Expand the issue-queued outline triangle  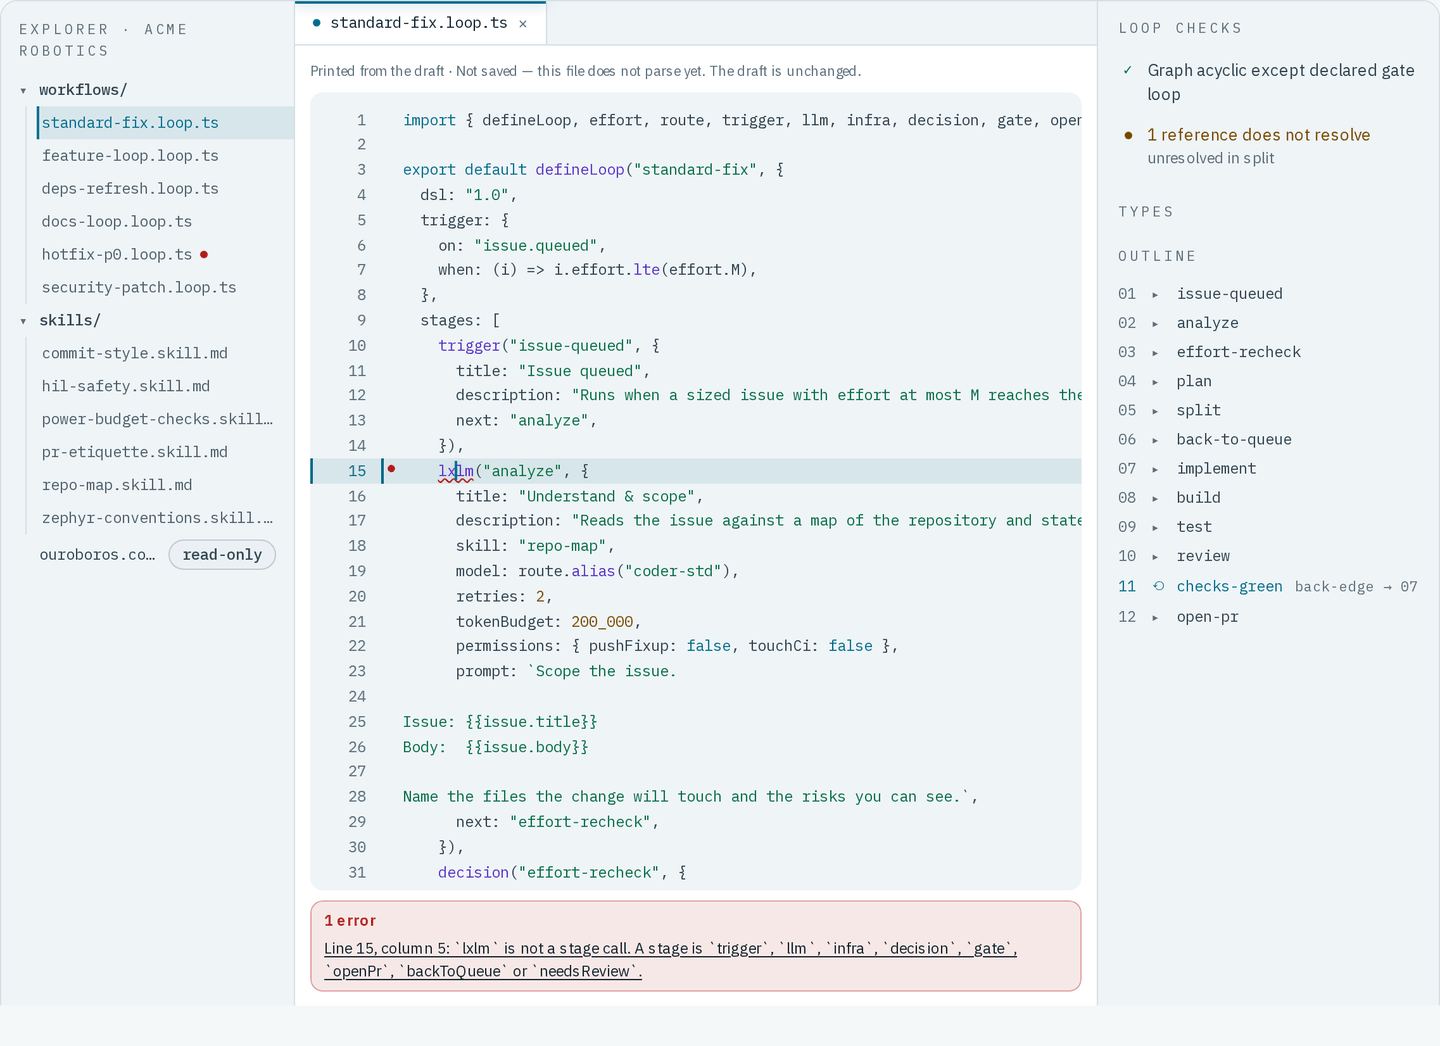(x=1155, y=294)
